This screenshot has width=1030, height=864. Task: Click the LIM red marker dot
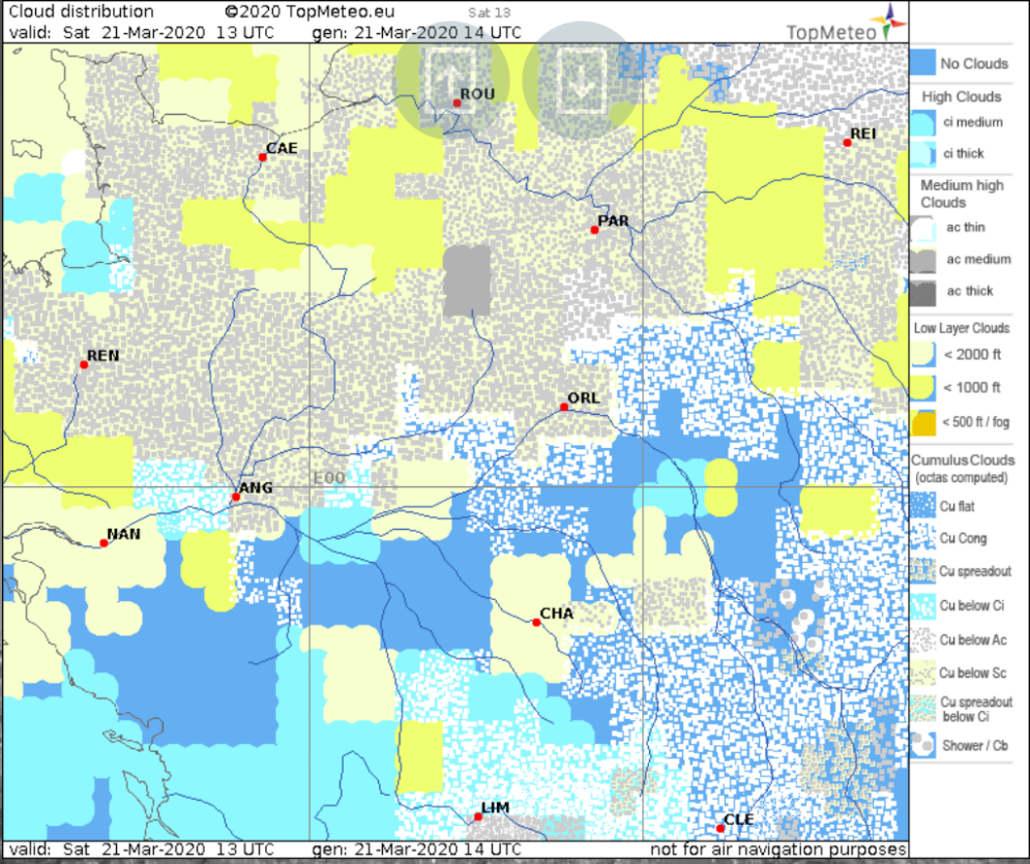coord(478,817)
